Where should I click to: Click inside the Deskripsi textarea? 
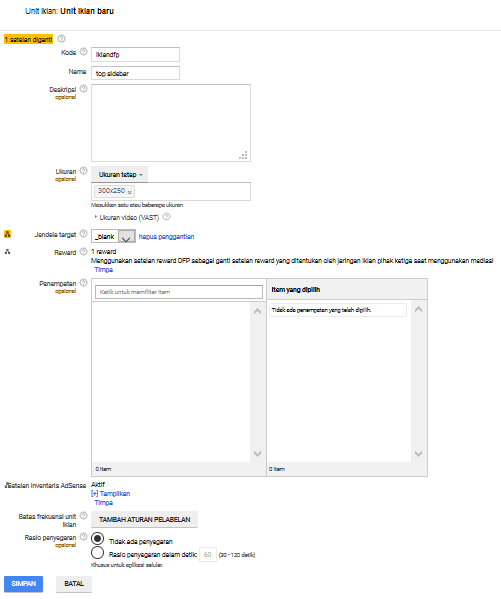point(171,123)
